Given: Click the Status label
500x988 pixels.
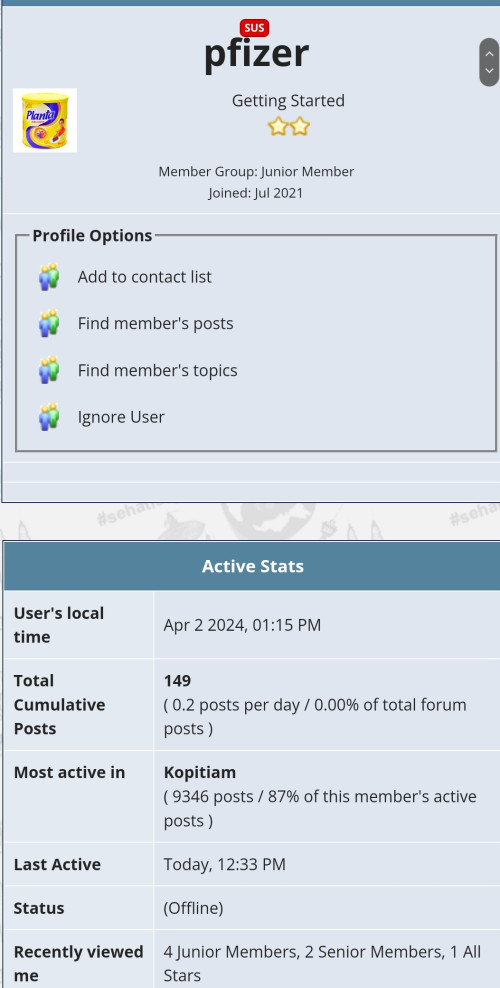Looking at the screenshot, I should pyautogui.click(x=39, y=908).
